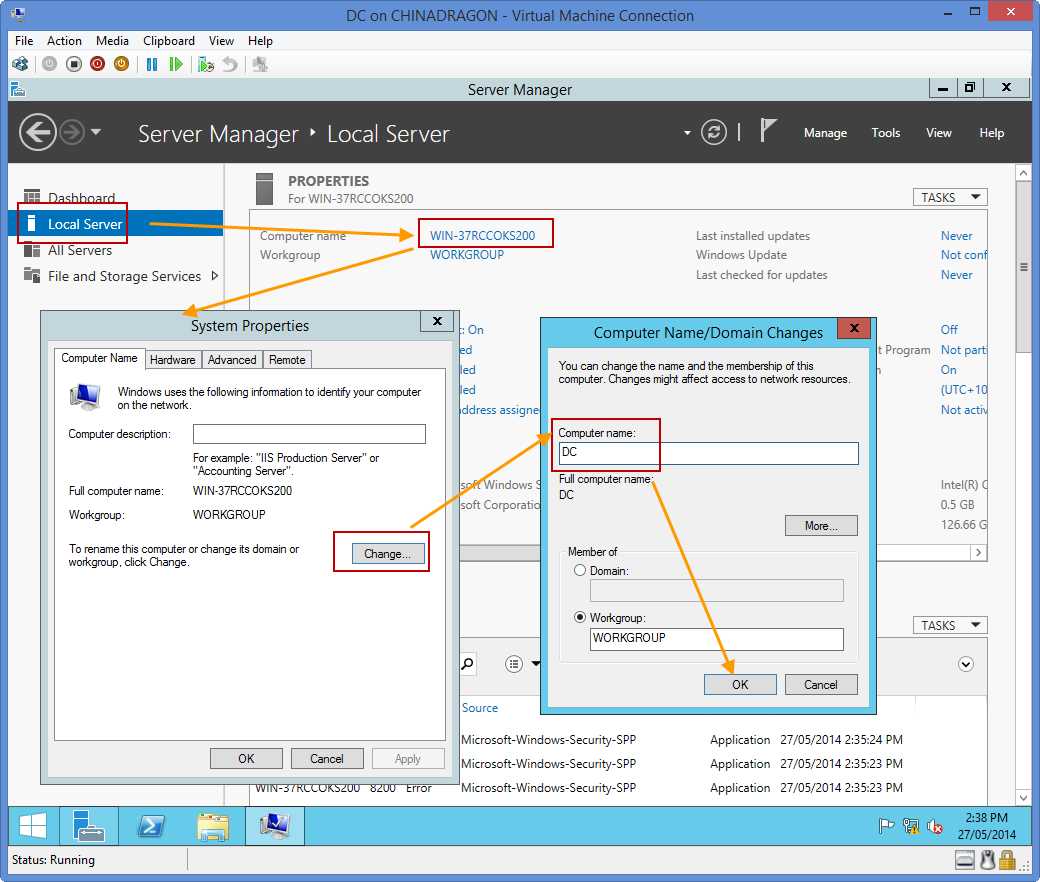1040x882 pixels.
Task: Expand File and Storage Services chevron
Action: [214, 275]
